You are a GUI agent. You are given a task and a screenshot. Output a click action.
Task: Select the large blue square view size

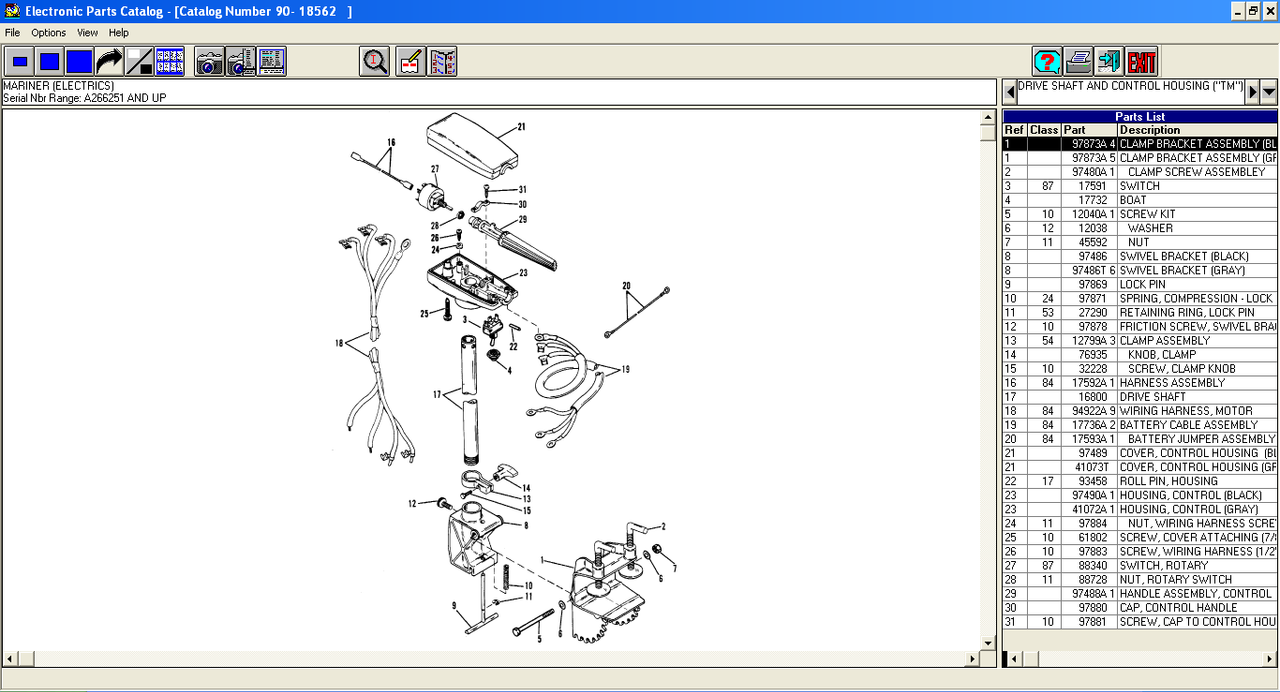pyautogui.click(x=79, y=61)
